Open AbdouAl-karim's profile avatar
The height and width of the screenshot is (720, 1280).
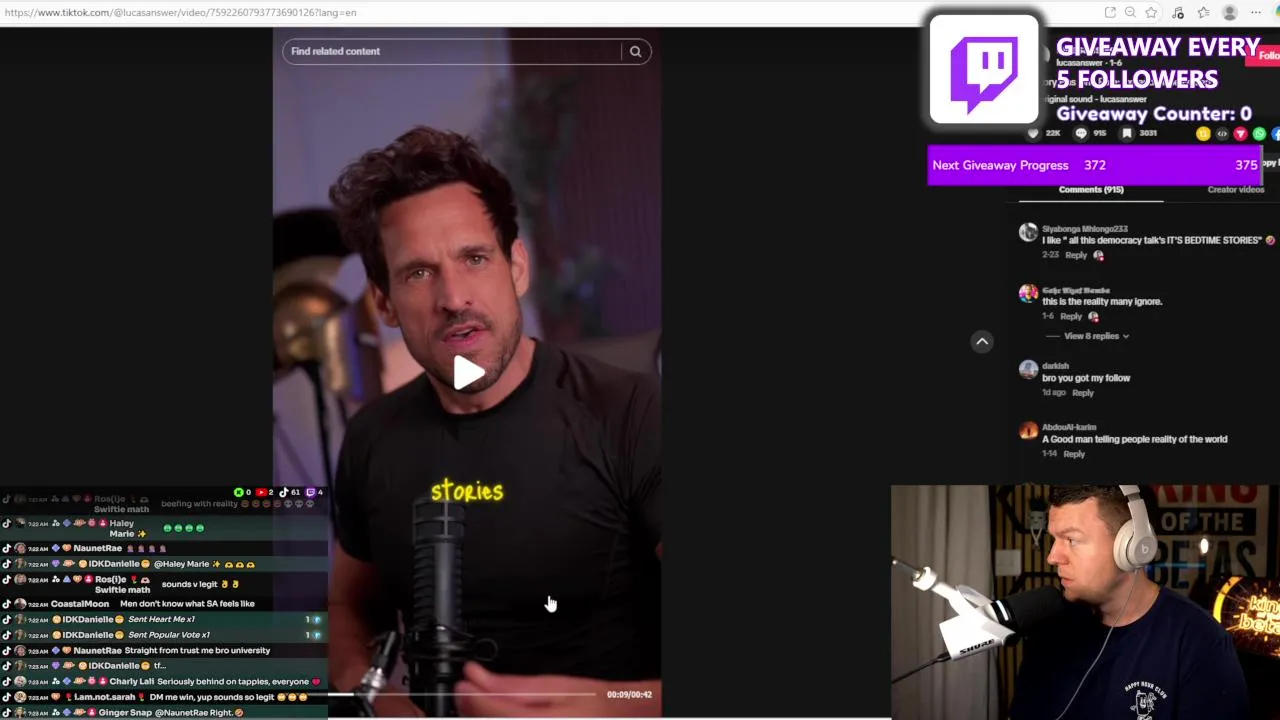pyautogui.click(x=1028, y=431)
